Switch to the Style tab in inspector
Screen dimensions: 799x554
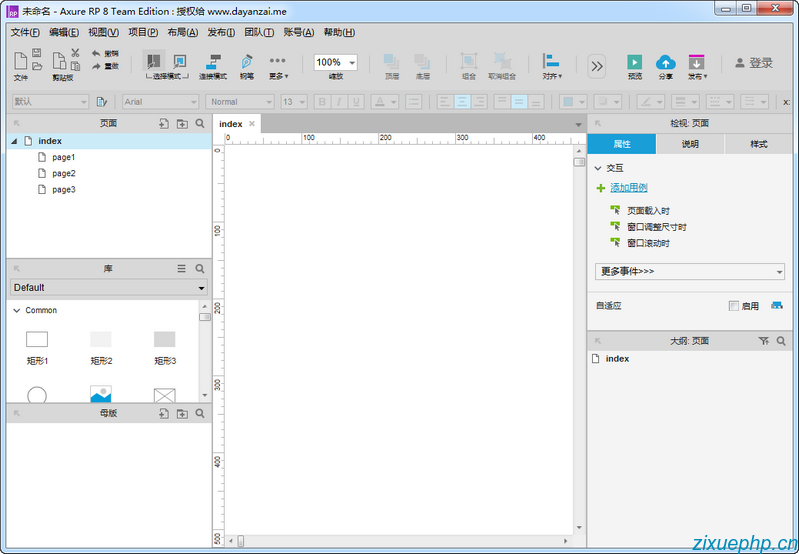[x=758, y=144]
